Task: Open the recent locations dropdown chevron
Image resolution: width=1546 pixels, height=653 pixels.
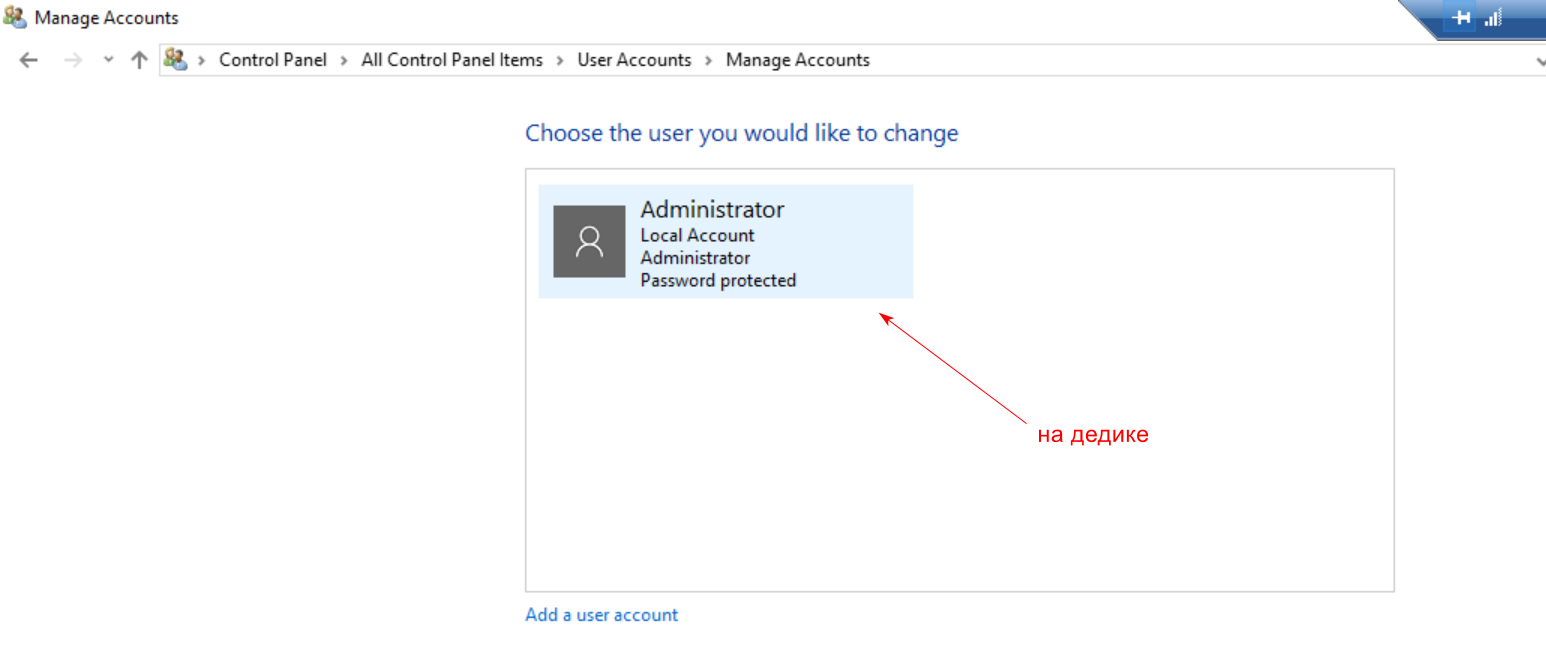Action: (109, 60)
